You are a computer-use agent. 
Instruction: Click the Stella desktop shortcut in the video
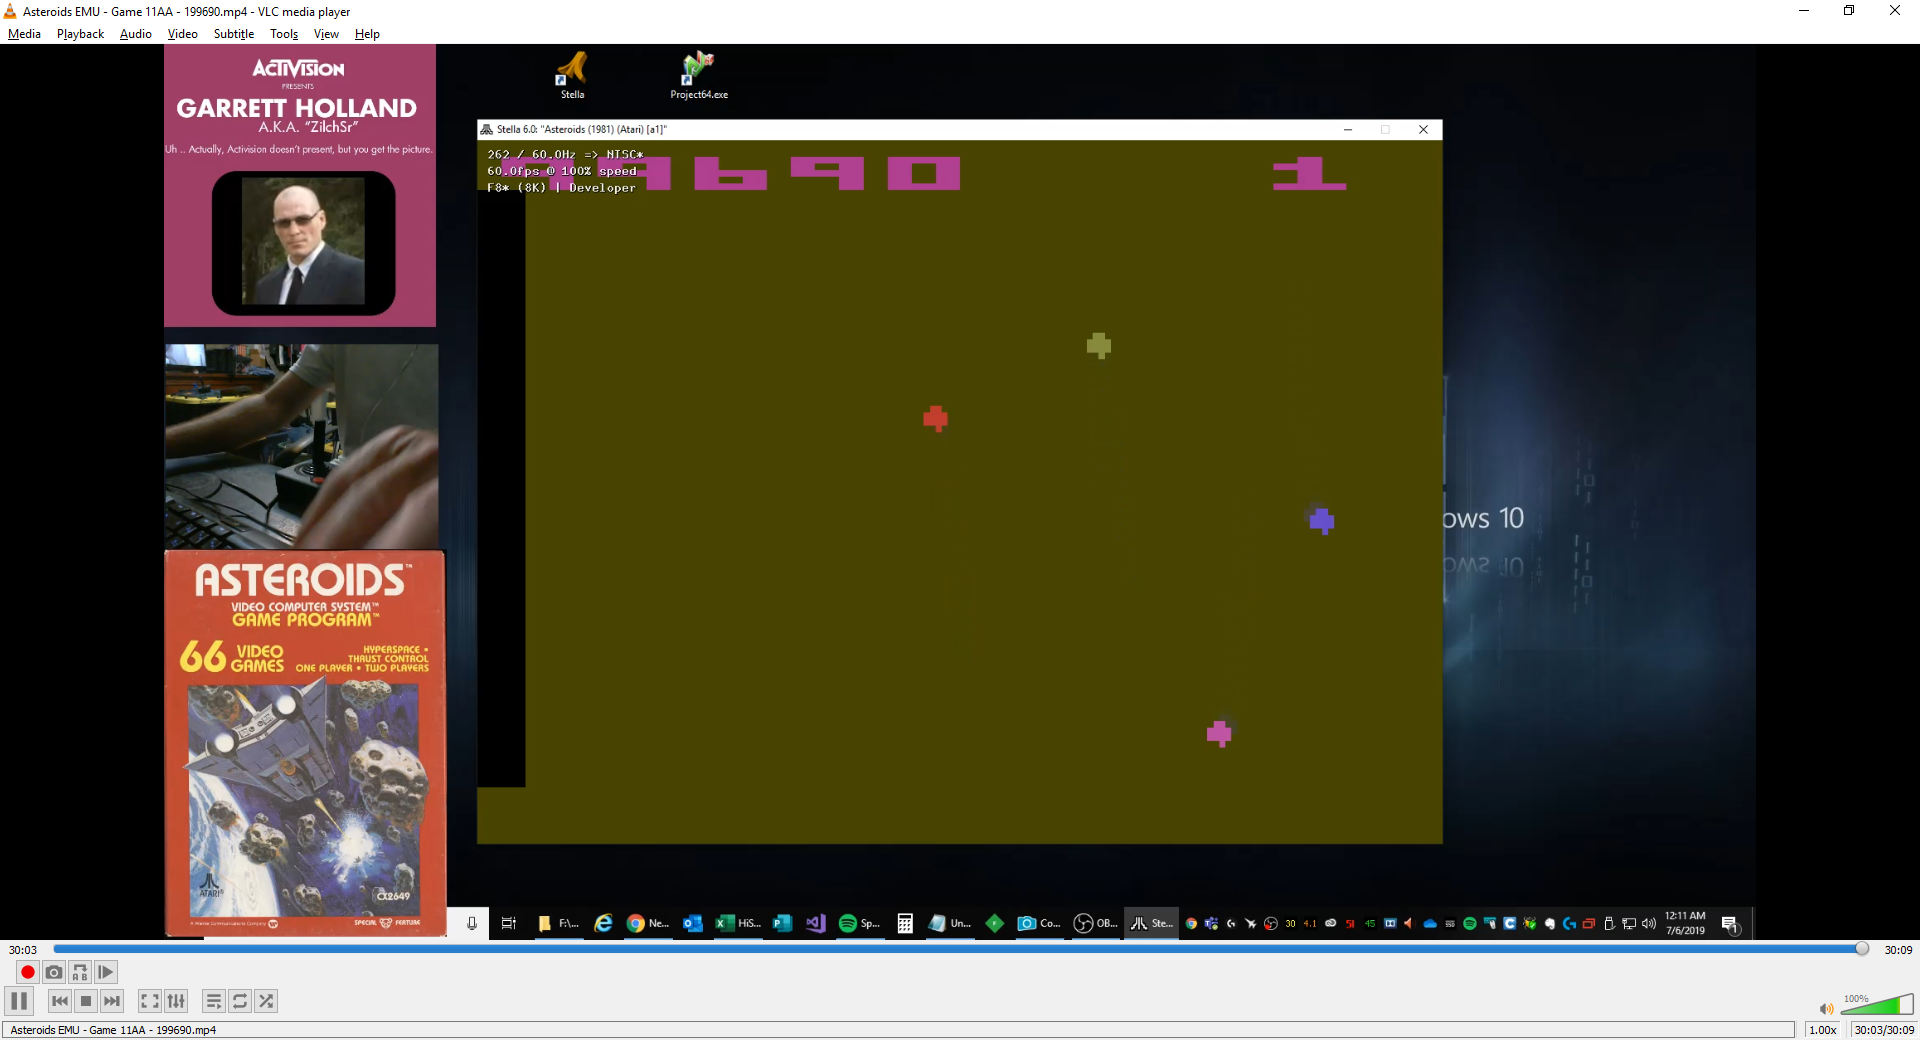tap(572, 75)
